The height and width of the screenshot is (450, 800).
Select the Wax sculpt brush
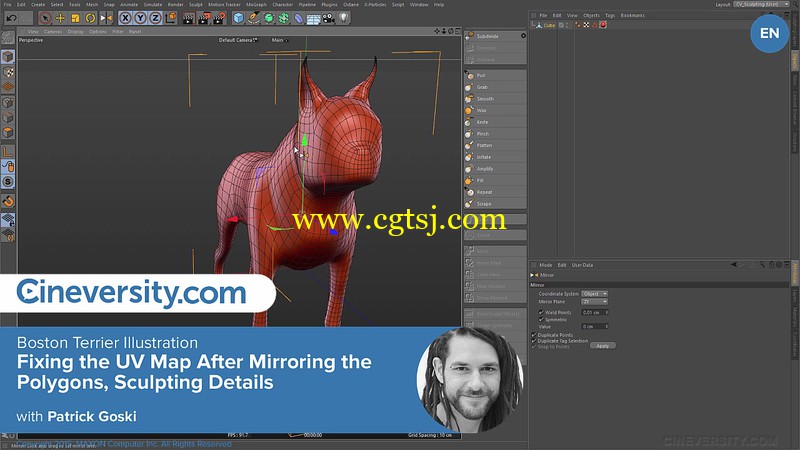pos(495,111)
